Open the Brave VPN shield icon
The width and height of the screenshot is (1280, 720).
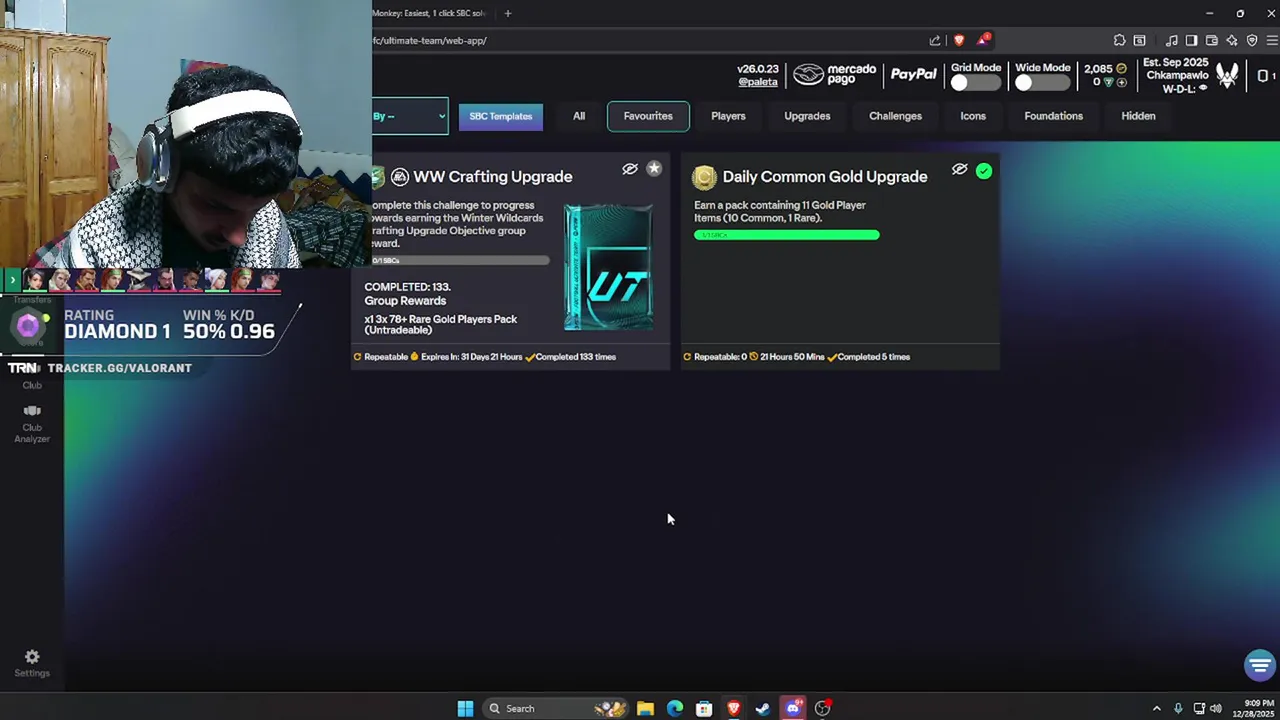(x=1251, y=40)
